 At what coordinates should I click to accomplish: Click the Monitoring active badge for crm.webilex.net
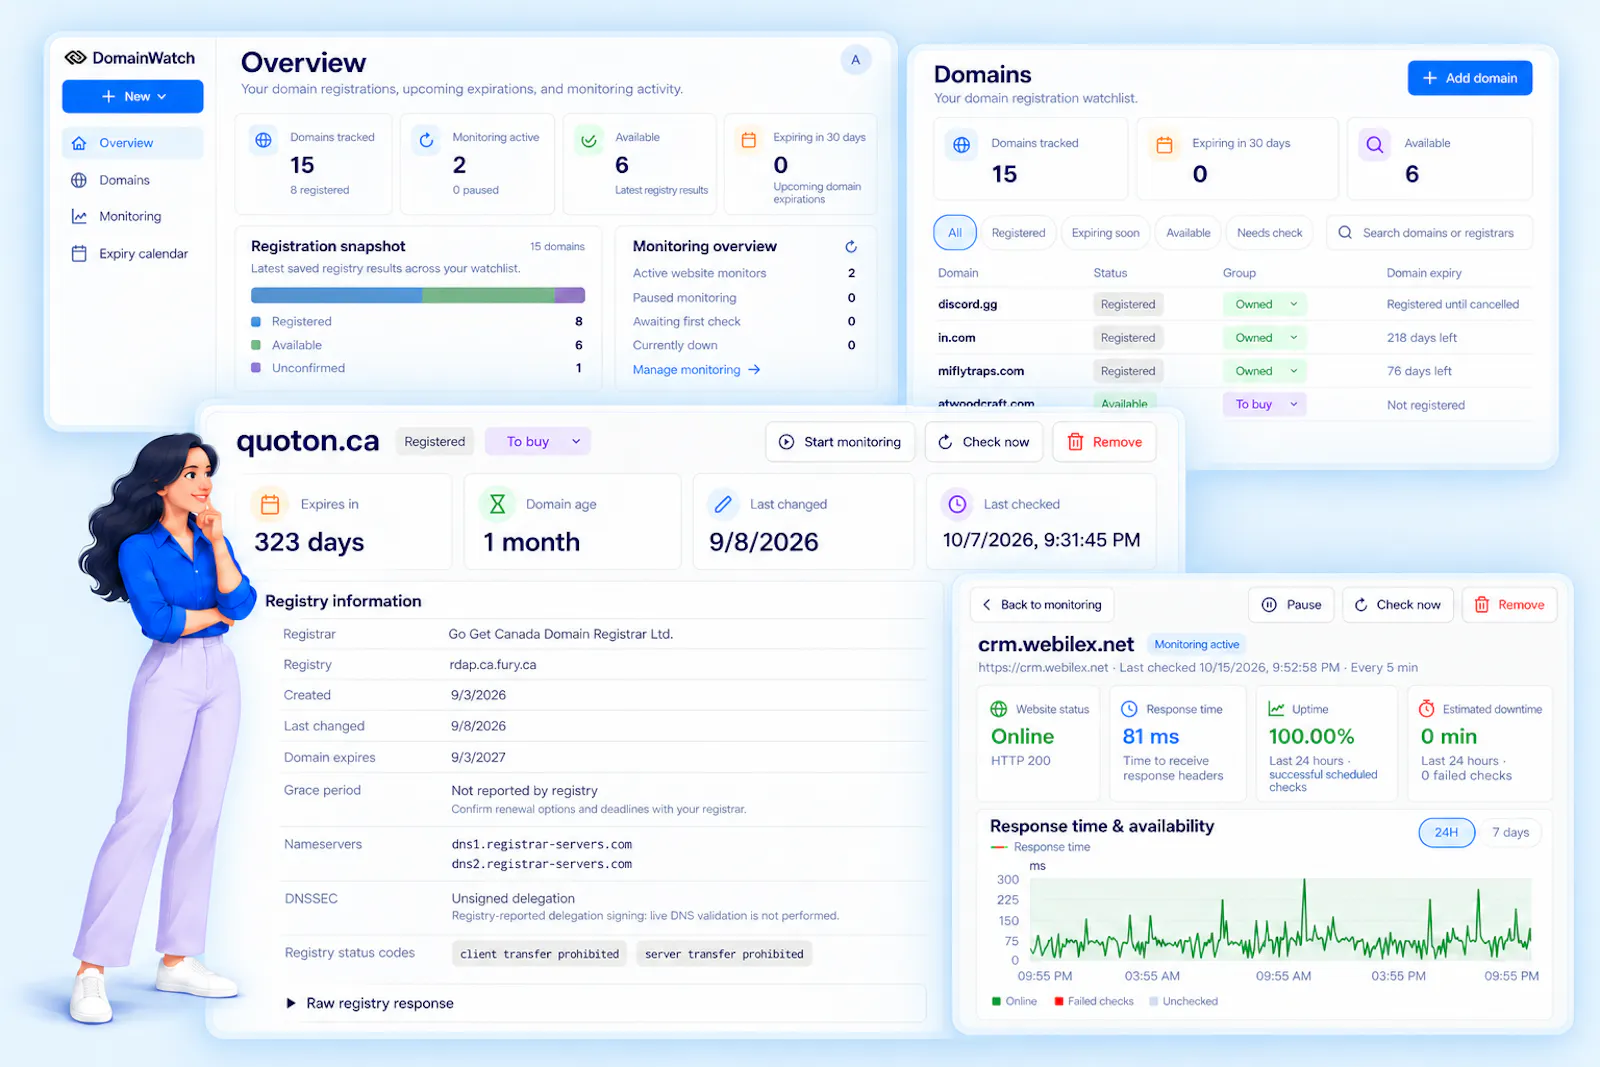point(1196,645)
